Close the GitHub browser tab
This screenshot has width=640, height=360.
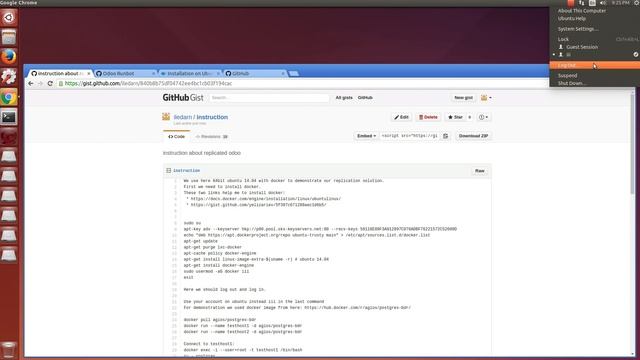[283, 73]
